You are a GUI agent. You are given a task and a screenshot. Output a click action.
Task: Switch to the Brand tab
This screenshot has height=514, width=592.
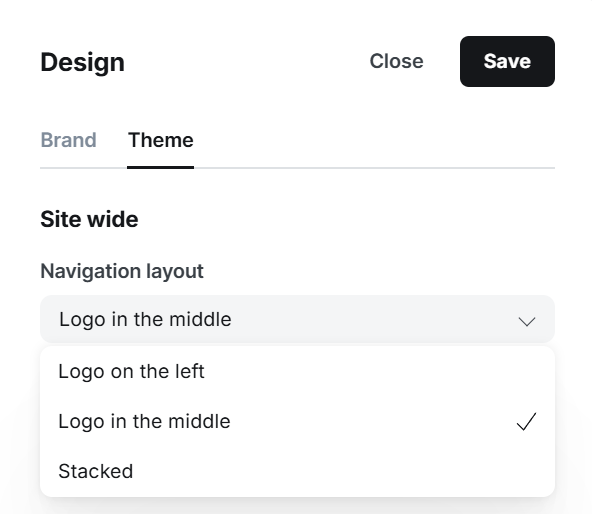click(68, 140)
